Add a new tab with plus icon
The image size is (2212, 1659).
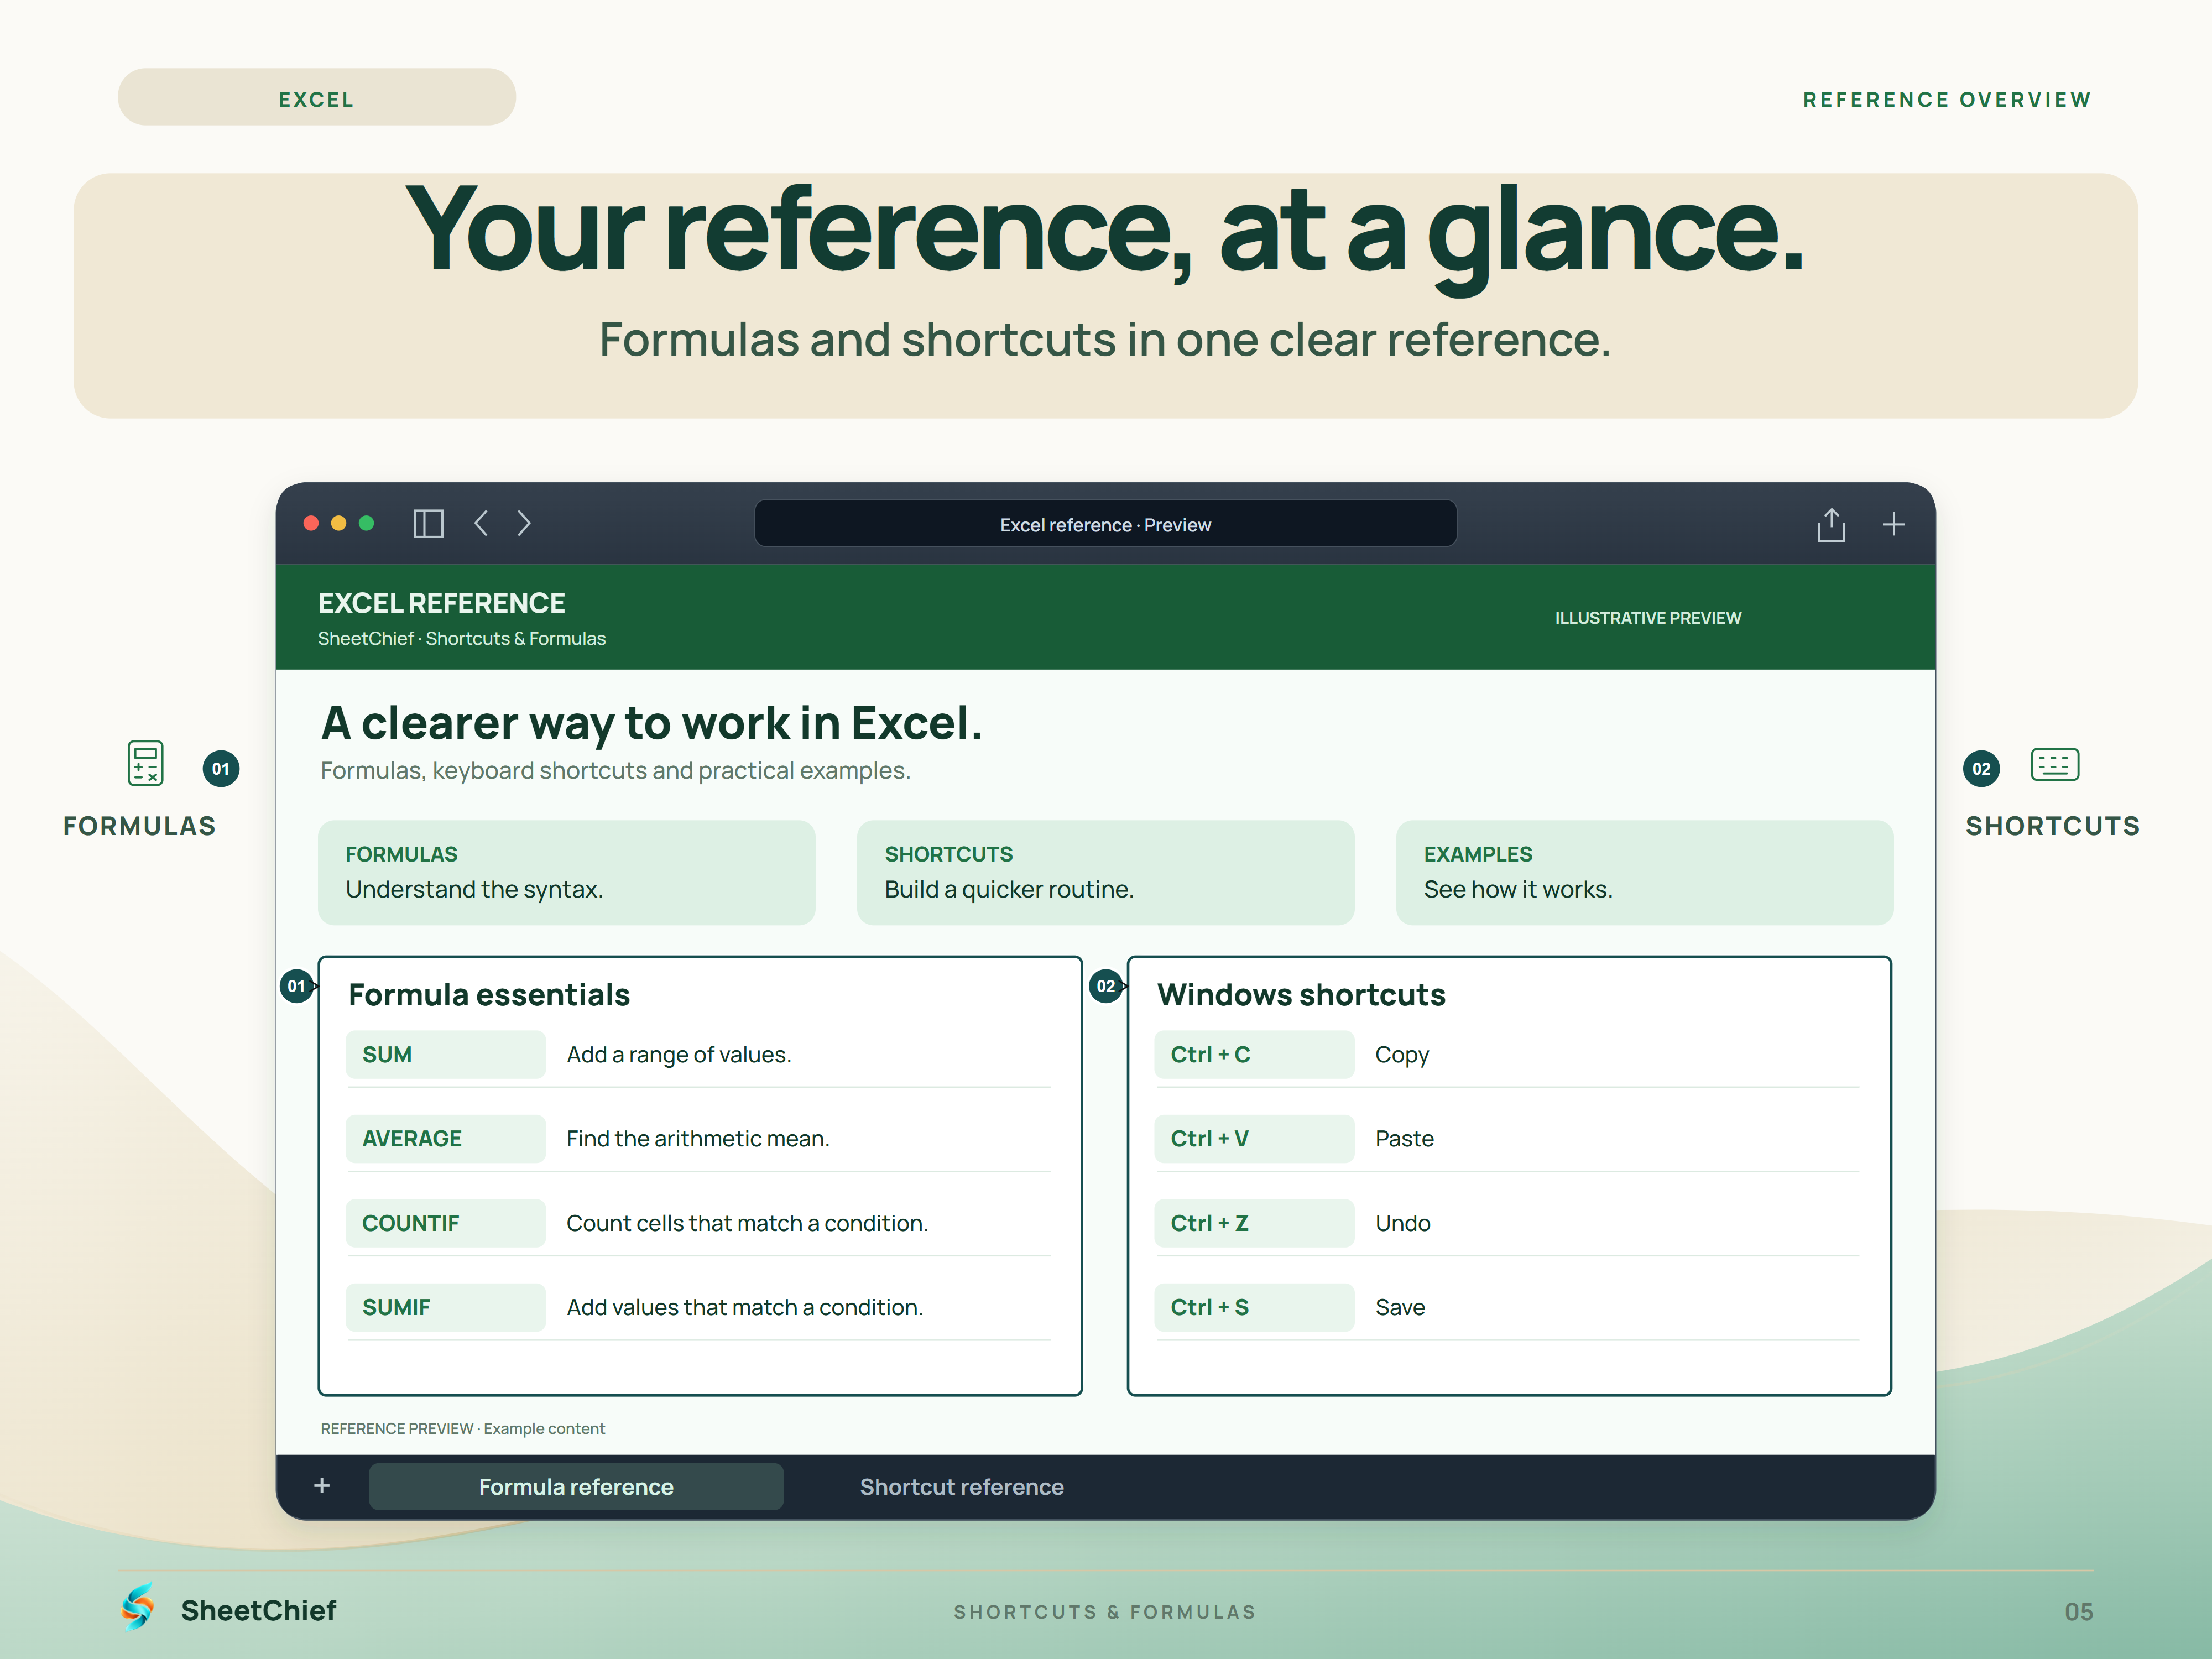tap(1894, 524)
